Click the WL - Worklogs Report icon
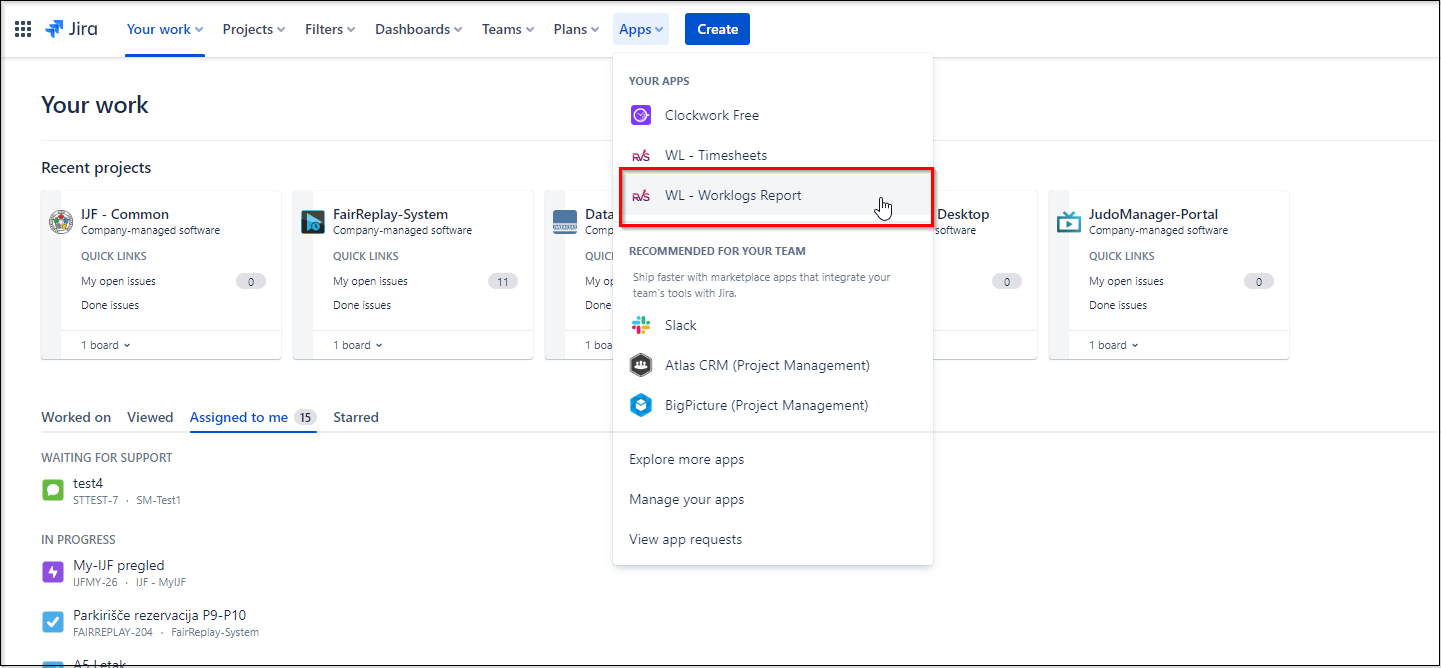The width and height of the screenshot is (1441, 668). pos(641,195)
